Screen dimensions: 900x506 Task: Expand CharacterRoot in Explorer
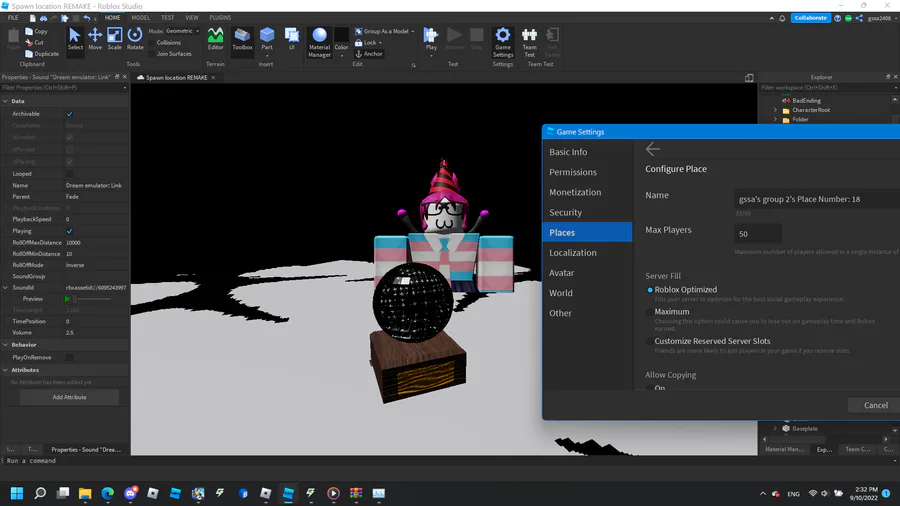(775, 110)
